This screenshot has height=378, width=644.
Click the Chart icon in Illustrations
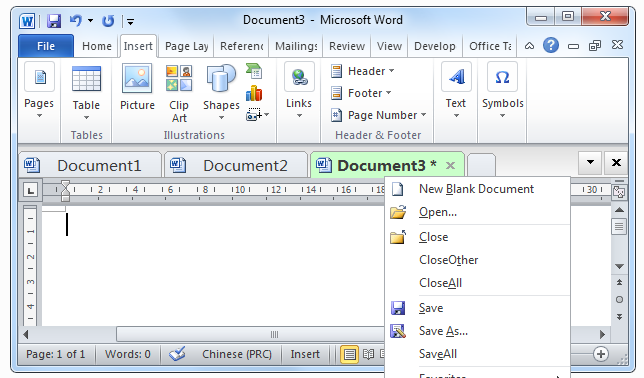point(254,93)
